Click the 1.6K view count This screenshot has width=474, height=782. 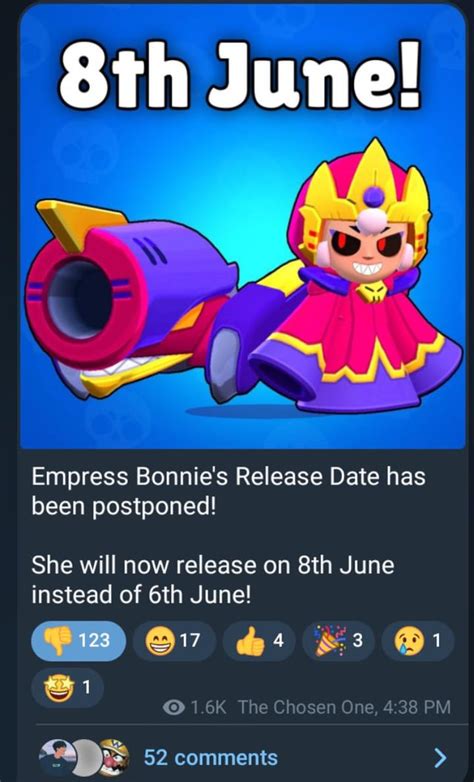click(x=209, y=707)
